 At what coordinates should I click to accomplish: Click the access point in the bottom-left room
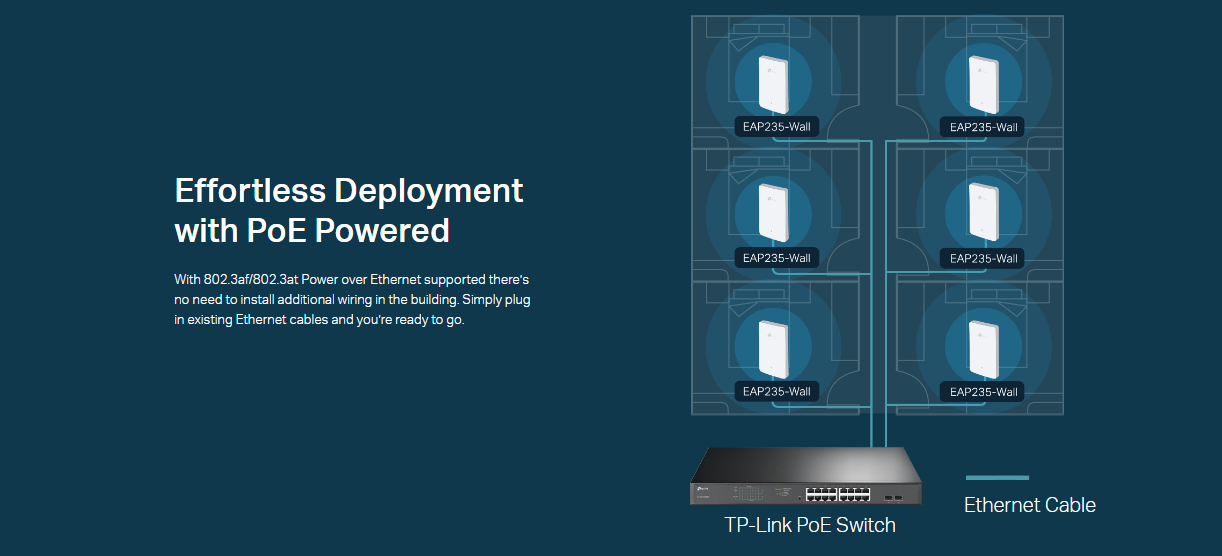tap(774, 346)
